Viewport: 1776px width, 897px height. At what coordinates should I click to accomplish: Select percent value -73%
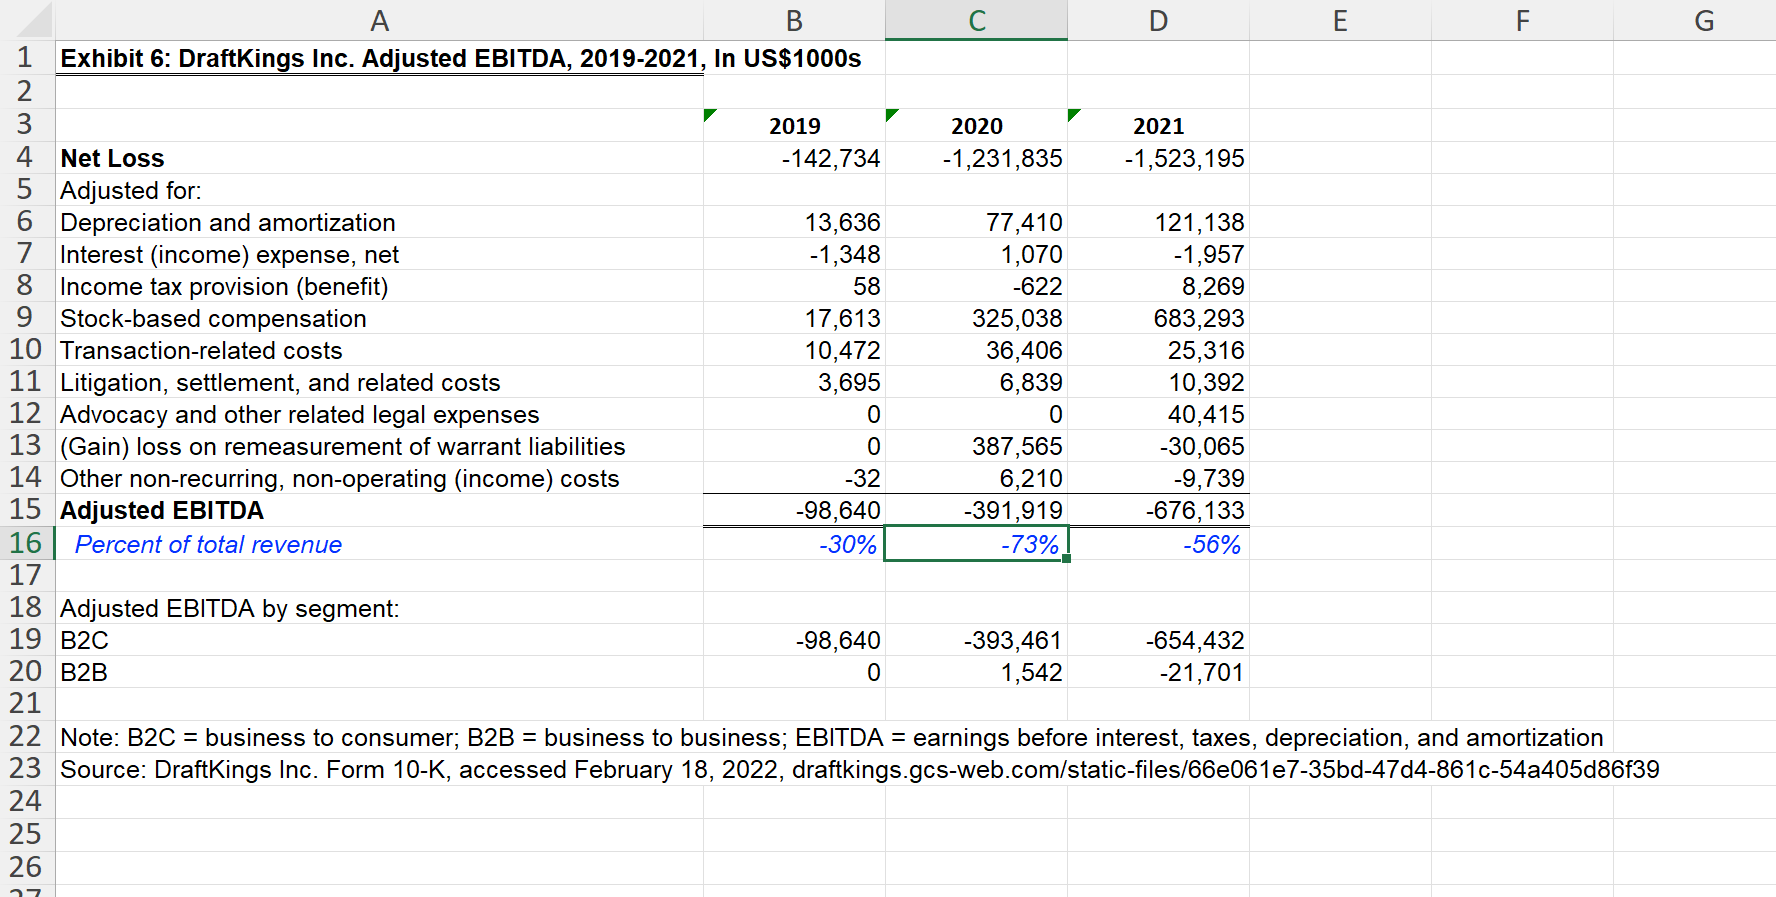pyautogui.click(x=976, y=544)
